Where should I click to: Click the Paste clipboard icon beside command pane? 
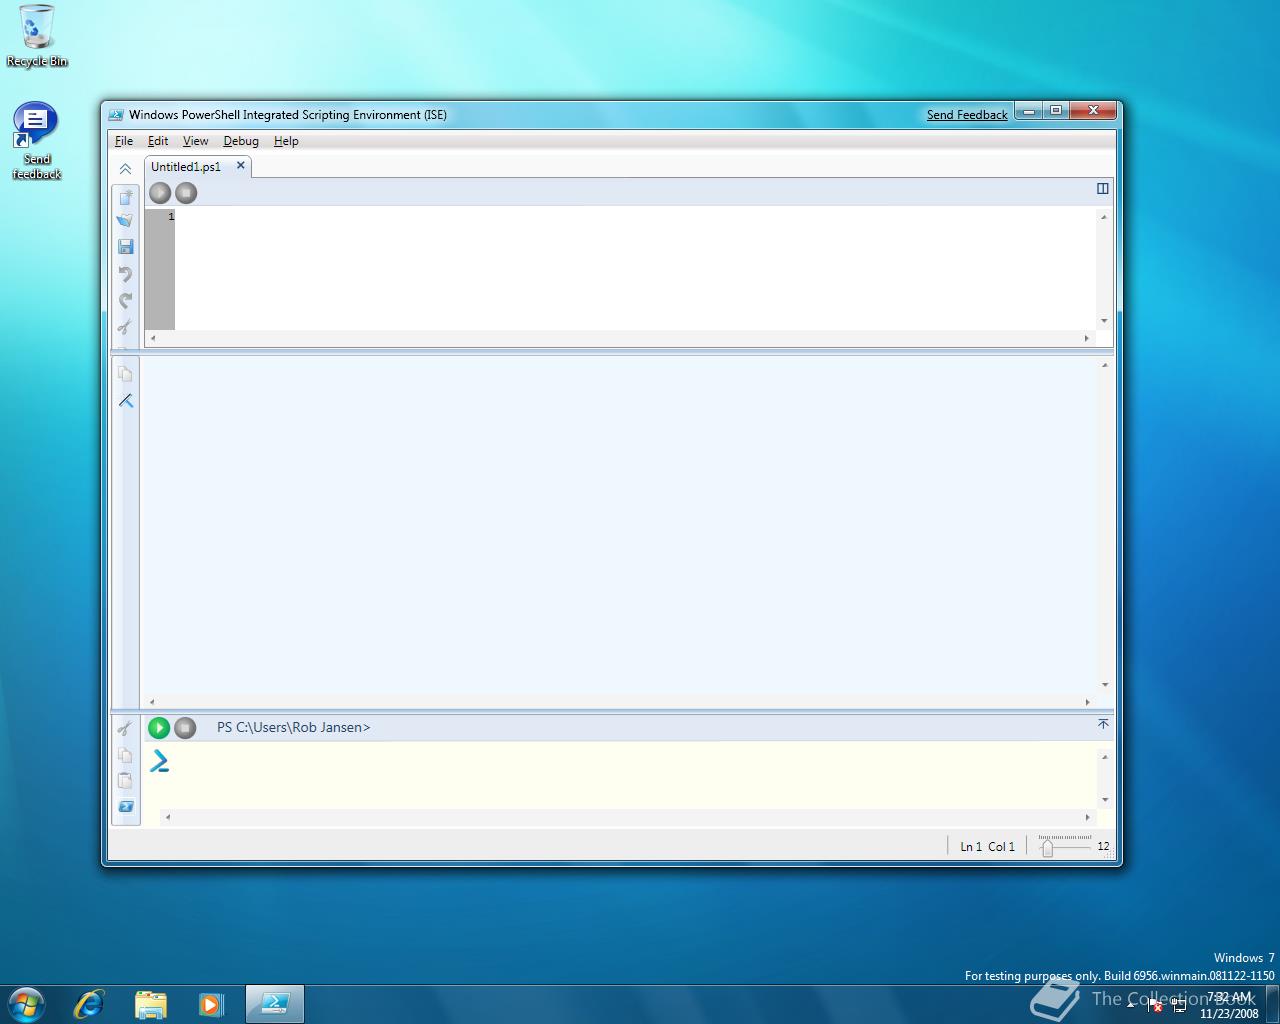125,781
